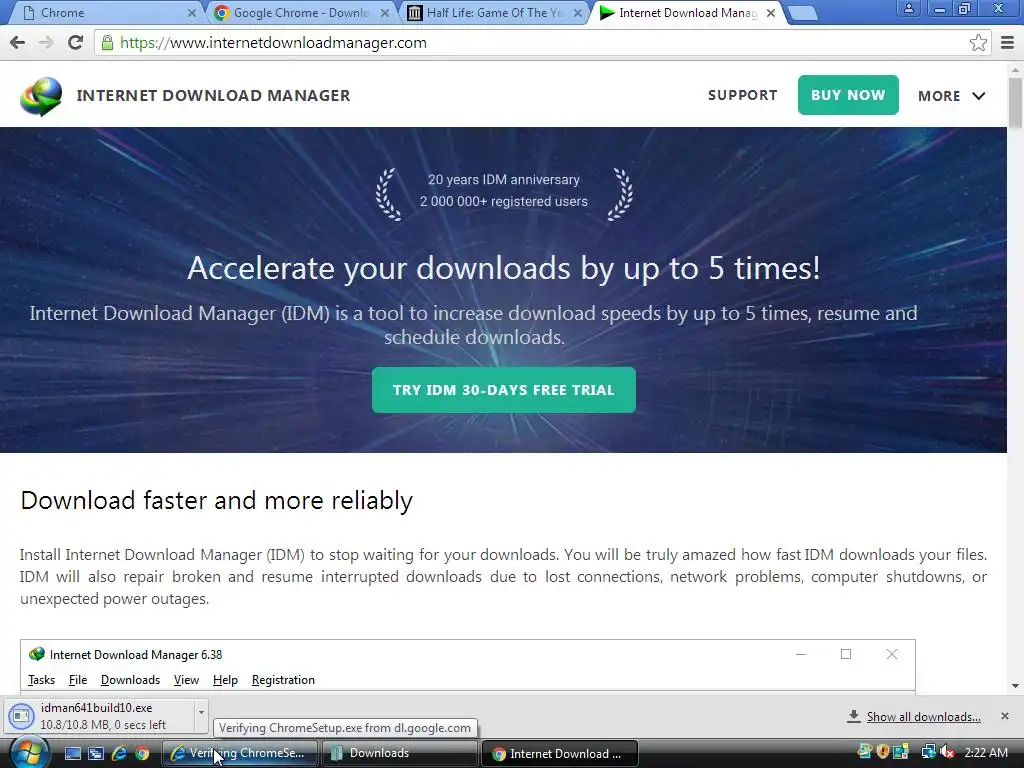Open View menu in IDM screenshot

point(186,680)
